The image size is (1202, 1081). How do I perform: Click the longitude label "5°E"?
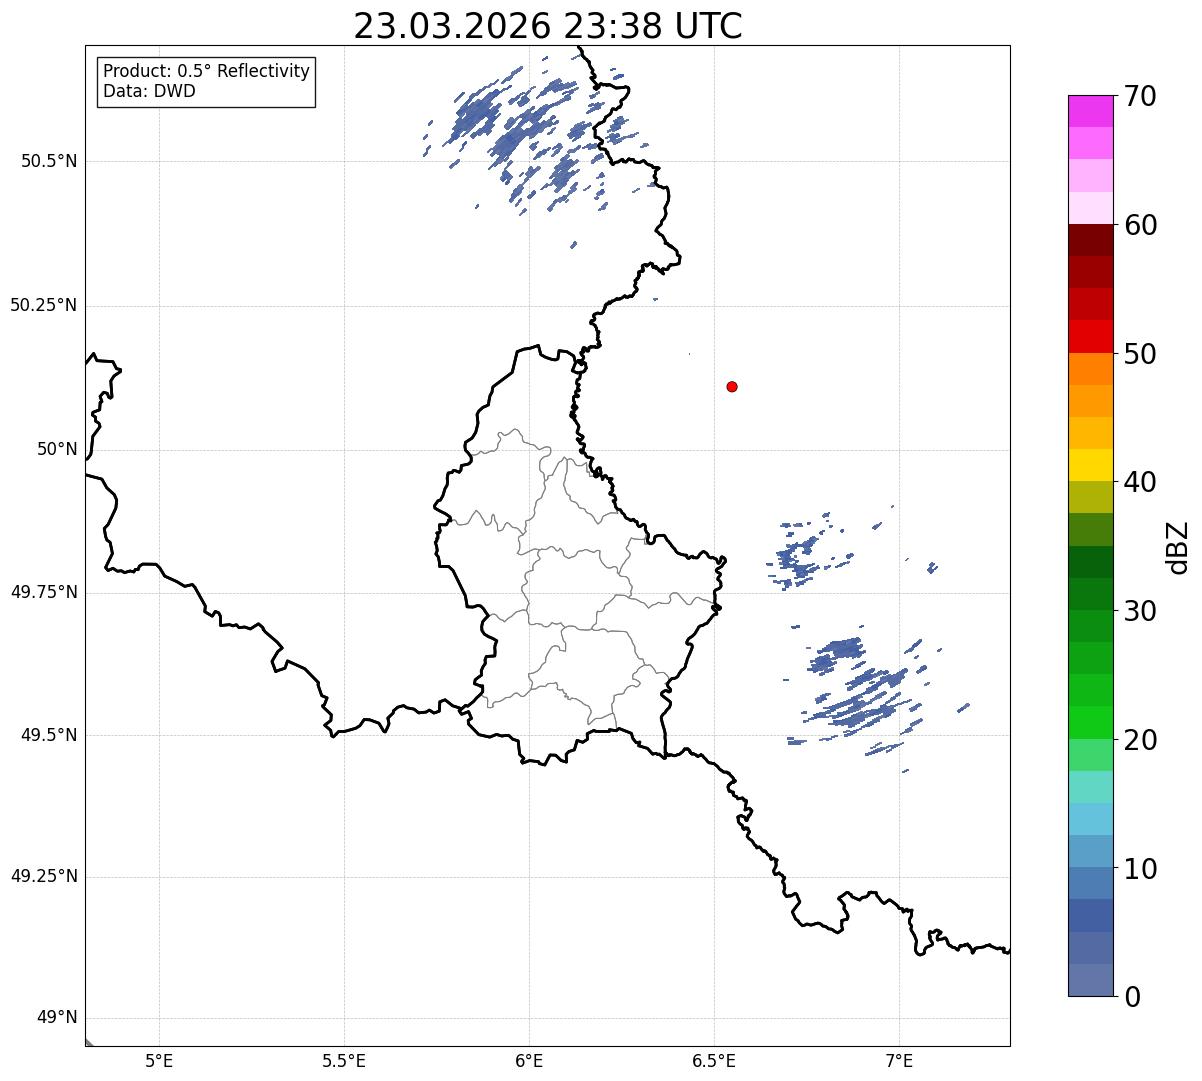pyautogui.click(x=159, y=1061)
